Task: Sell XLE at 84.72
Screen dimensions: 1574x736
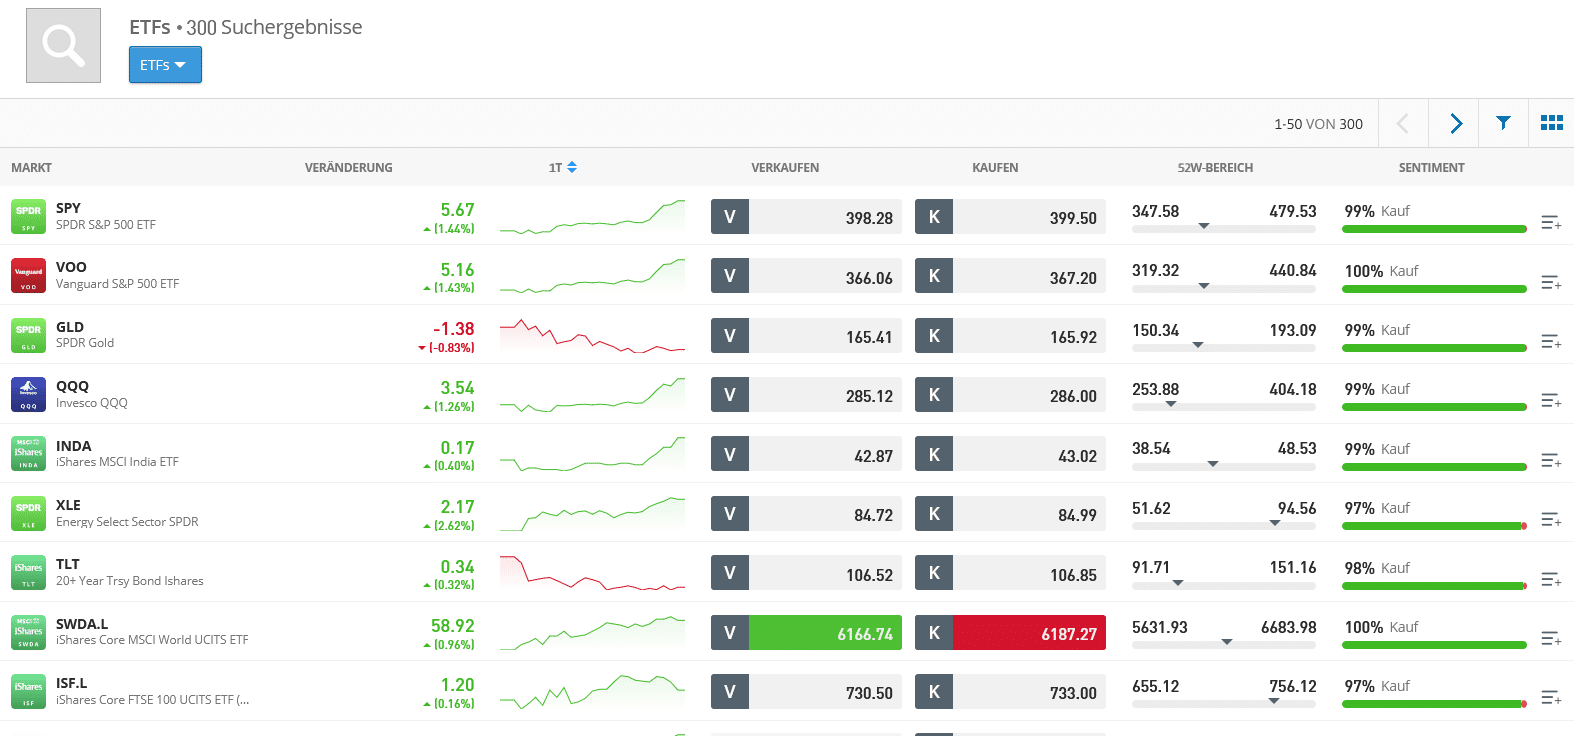Action: point(806,514)
